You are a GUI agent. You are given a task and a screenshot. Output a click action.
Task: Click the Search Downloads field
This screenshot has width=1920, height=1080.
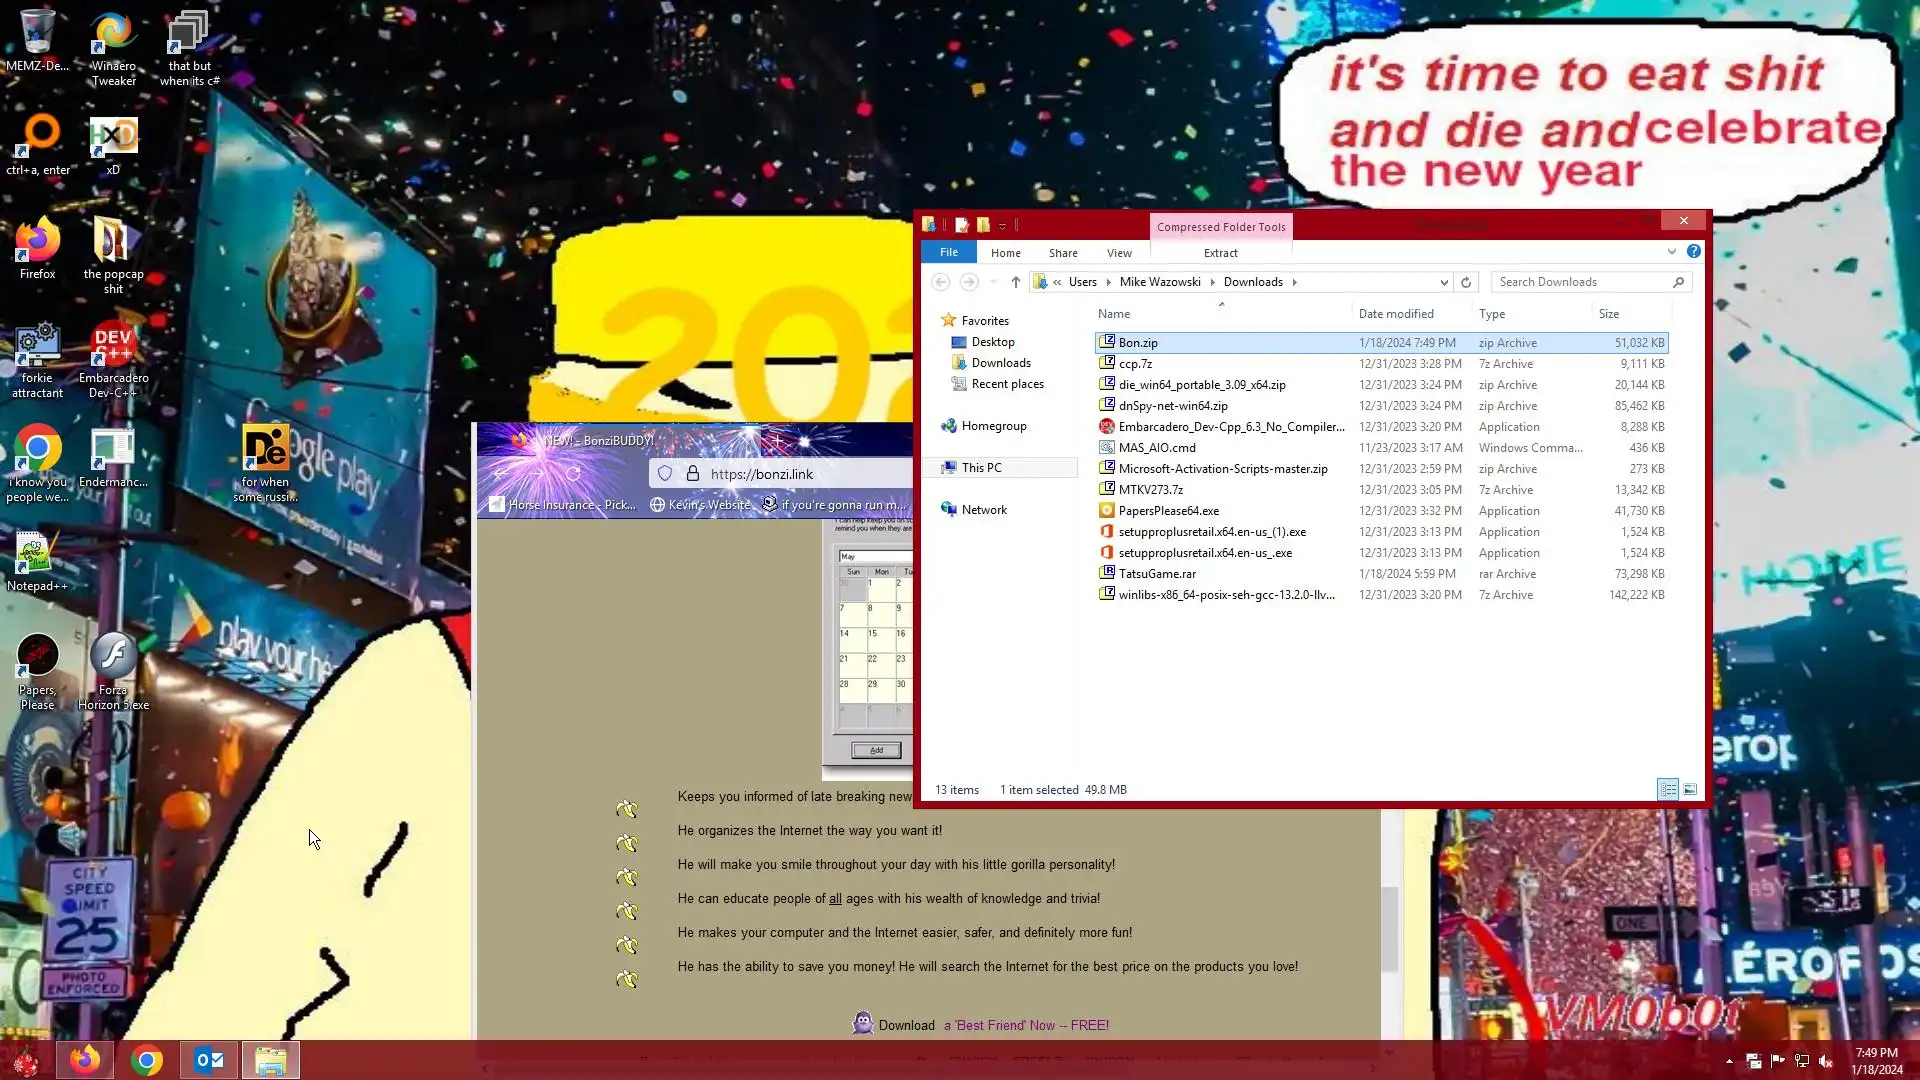[x=1580, y=282]
